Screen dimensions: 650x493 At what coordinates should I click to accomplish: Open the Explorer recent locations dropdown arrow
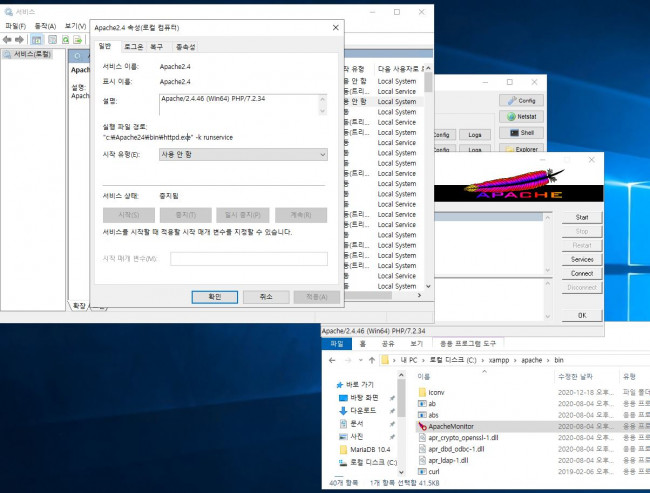pos(360,360)
